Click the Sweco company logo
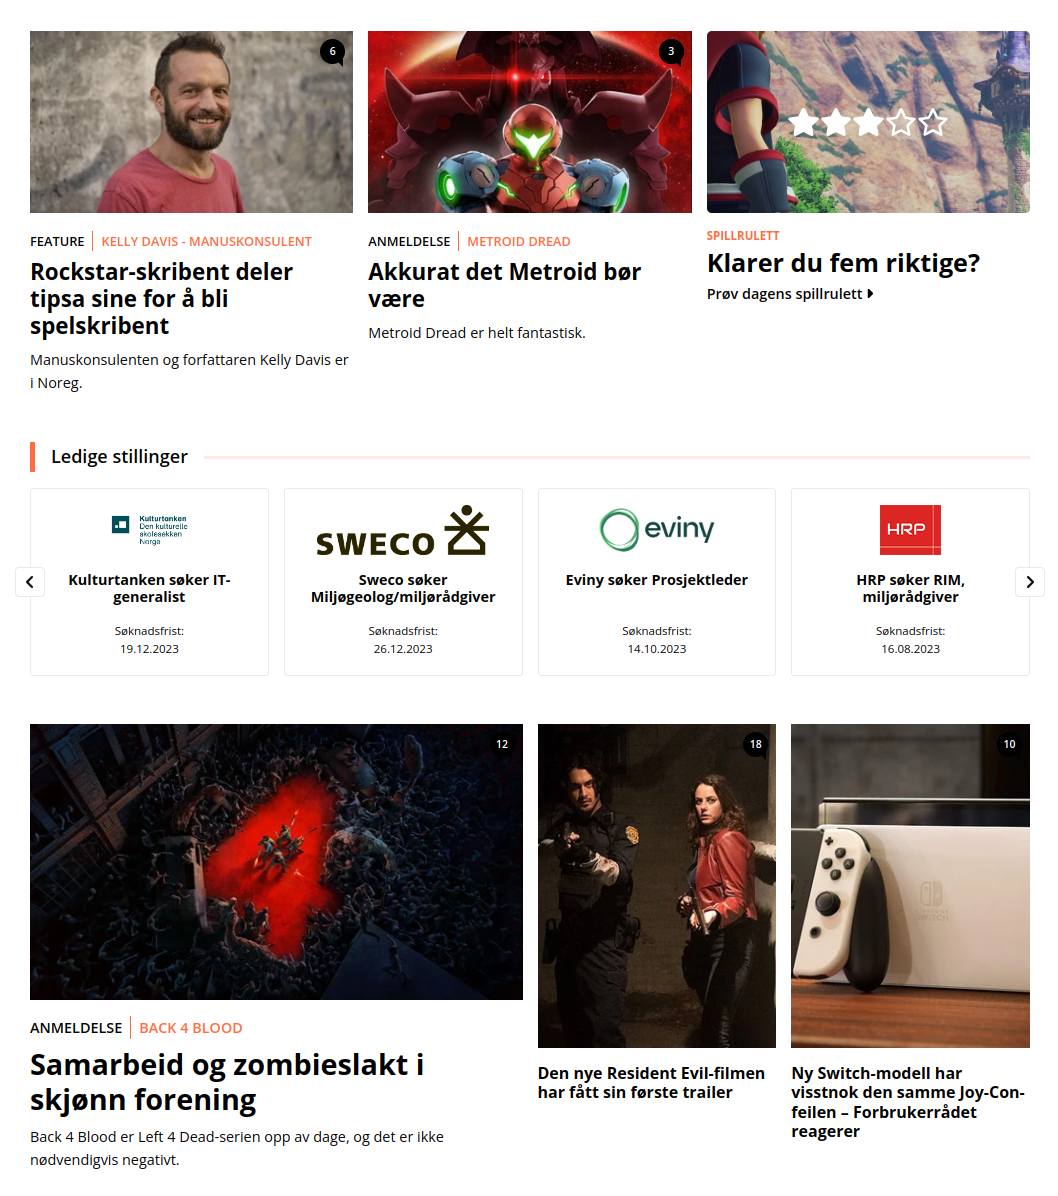 tap(403, 531)
